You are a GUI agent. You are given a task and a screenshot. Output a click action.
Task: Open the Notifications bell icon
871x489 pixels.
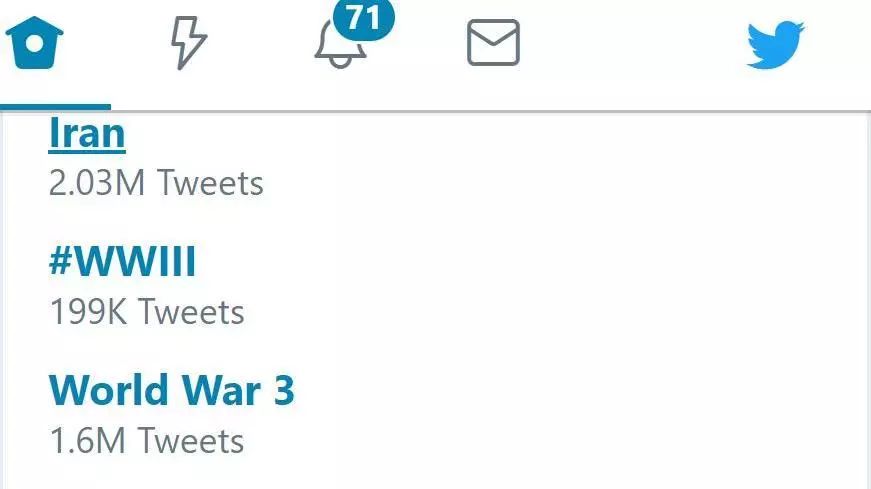pyautogui.click(x=340, y=47)
